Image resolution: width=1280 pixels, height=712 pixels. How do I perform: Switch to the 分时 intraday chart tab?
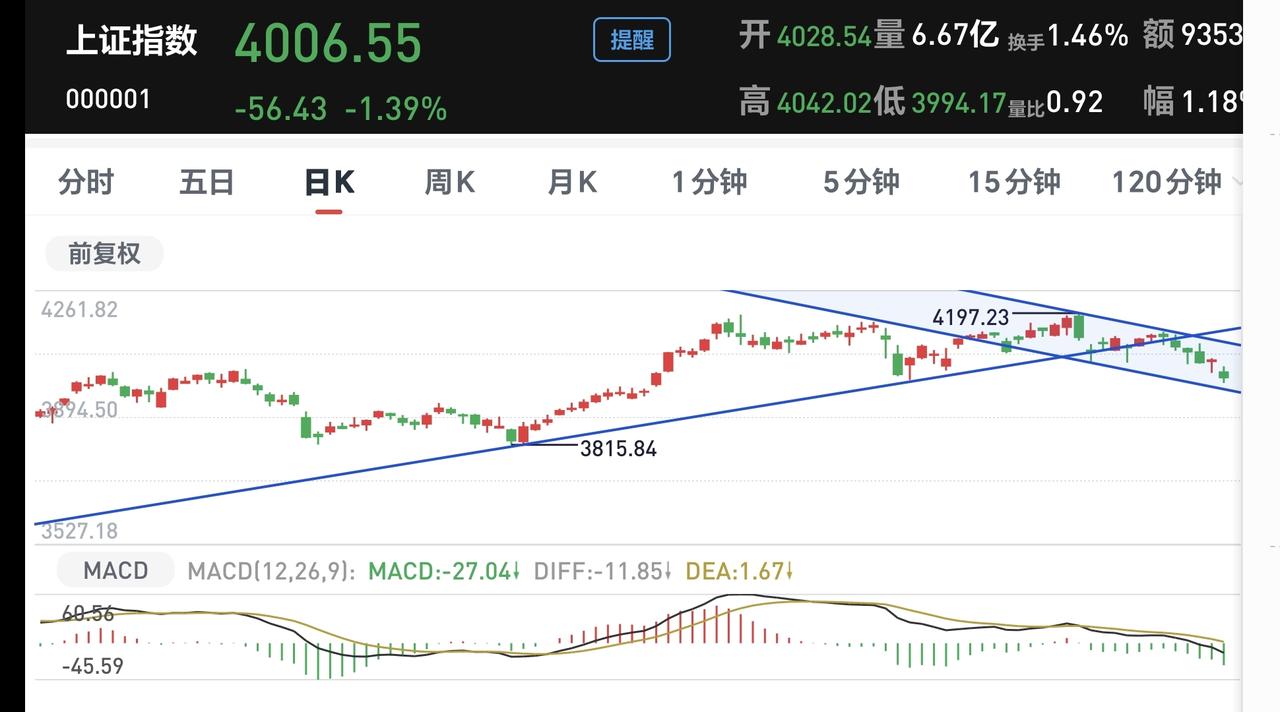pos(85,182)
